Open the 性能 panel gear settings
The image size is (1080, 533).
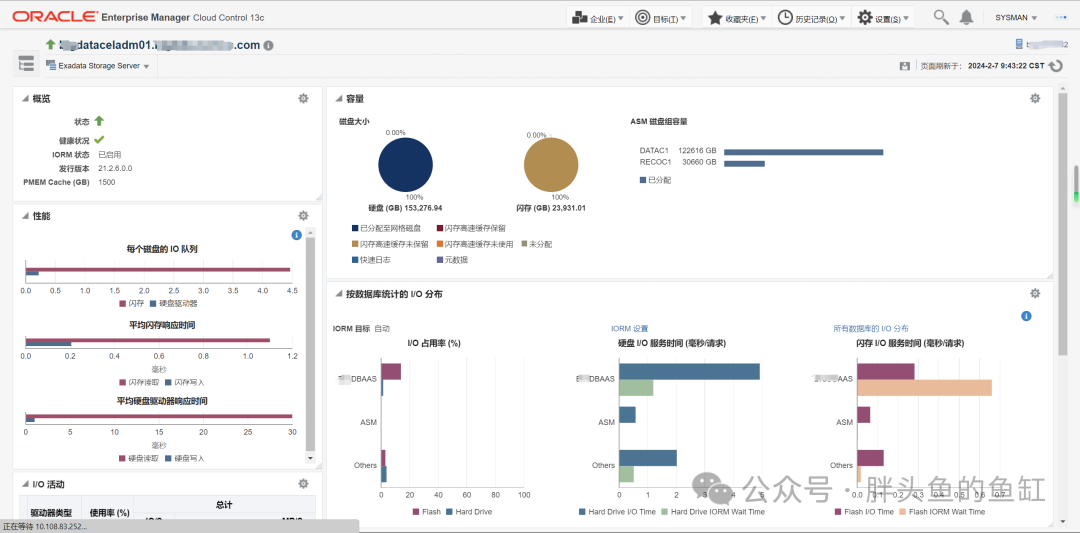(303, 216)
